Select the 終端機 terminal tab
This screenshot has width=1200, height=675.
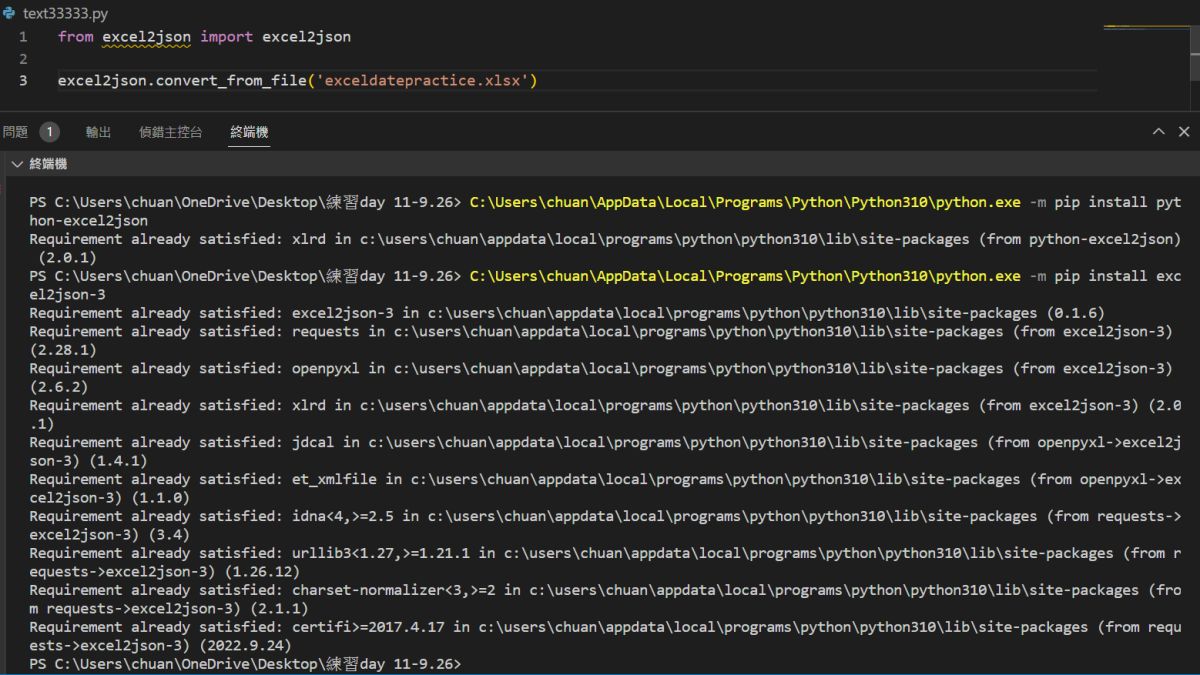click(249, 132)
